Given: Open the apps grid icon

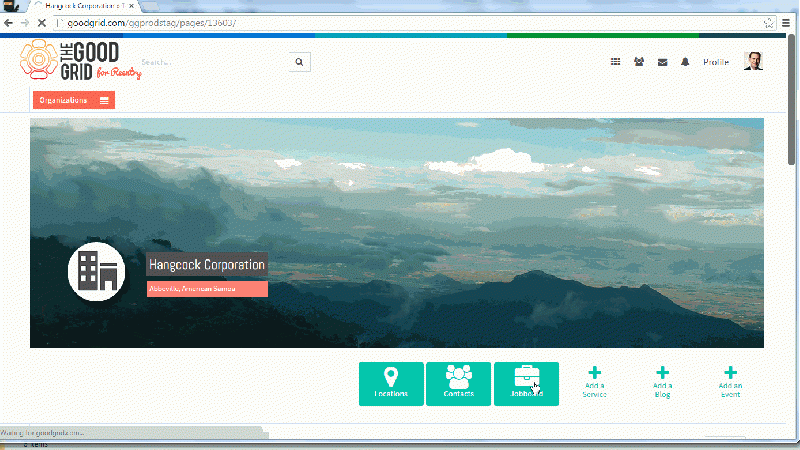Looking at the screenshot, I should tap(615, 62).
